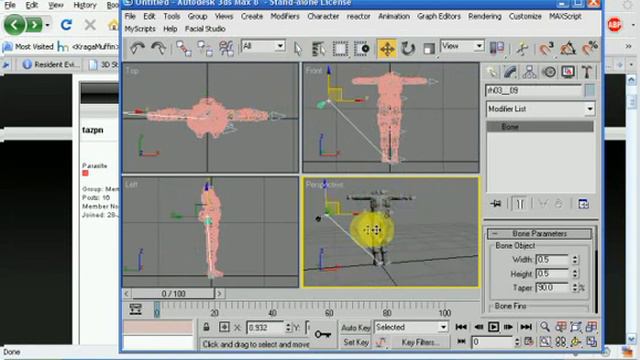This screenshot has width=640, height=360.
Task: Open the Facial Studio menu
Action: click(205, 29)
